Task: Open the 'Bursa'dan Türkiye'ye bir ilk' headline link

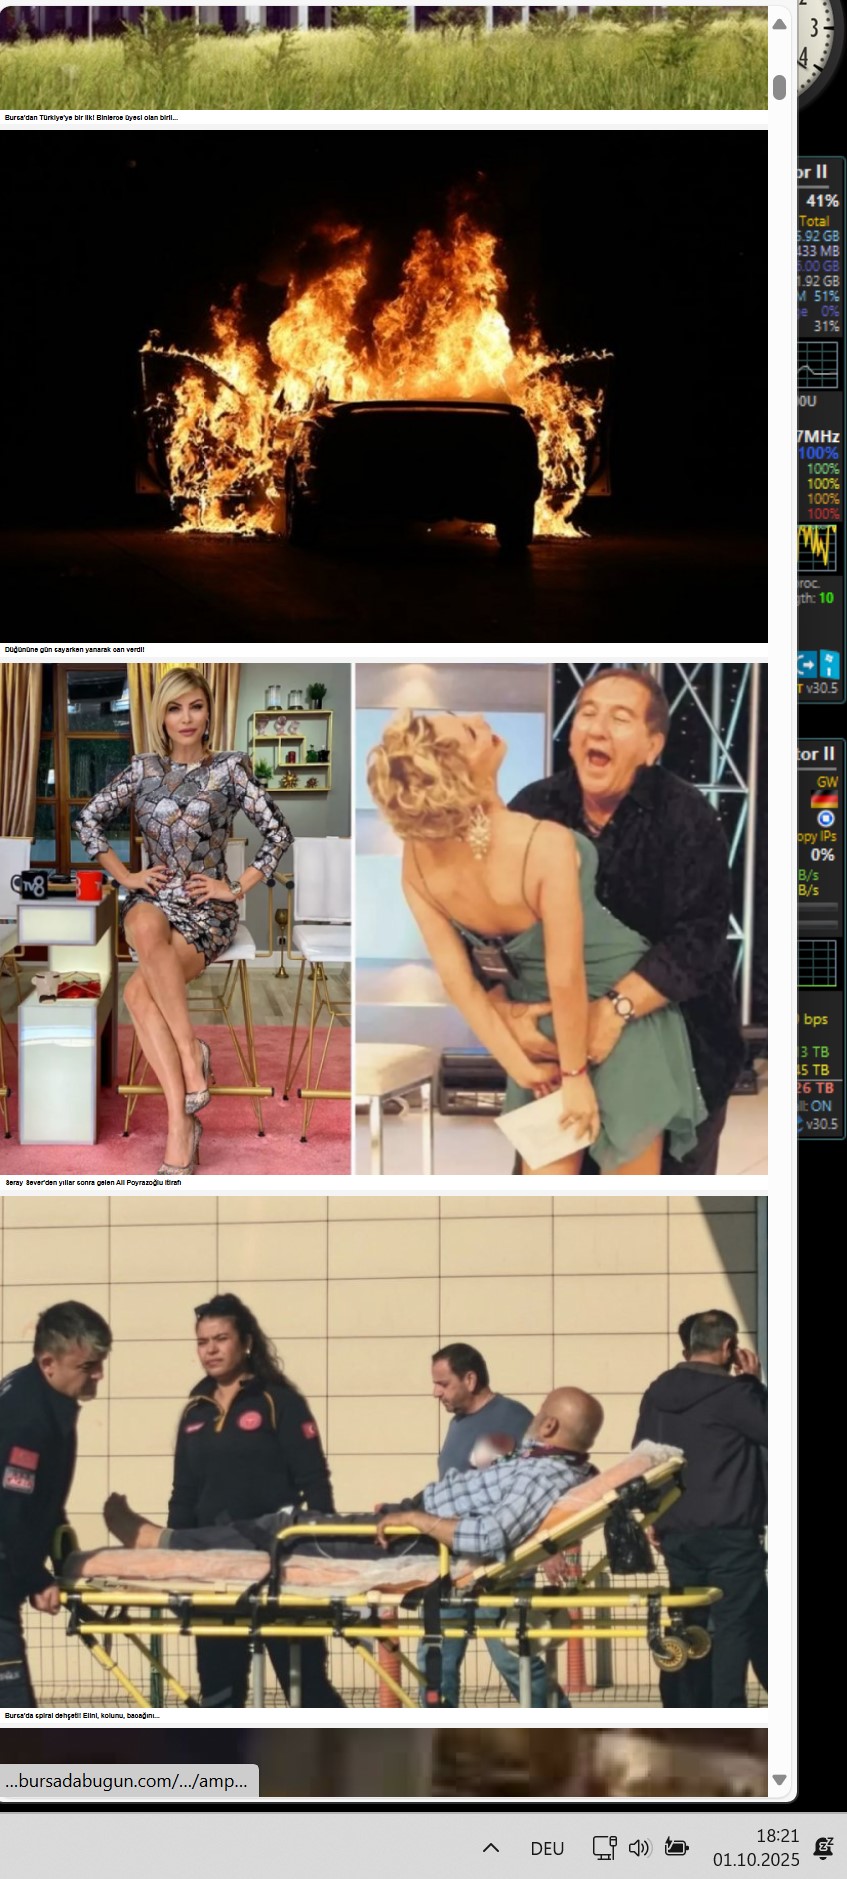Action: click(x=91, y=118)
